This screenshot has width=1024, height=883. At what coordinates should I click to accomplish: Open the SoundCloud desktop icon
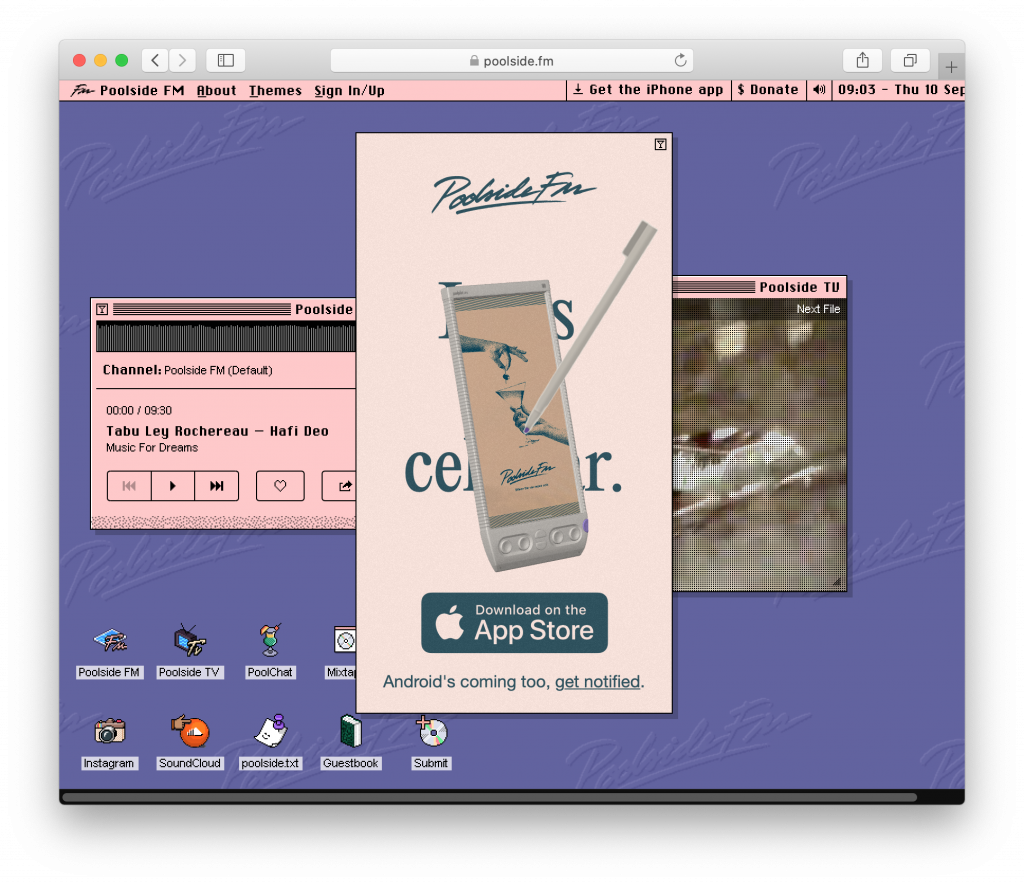(x=189, y=743)
